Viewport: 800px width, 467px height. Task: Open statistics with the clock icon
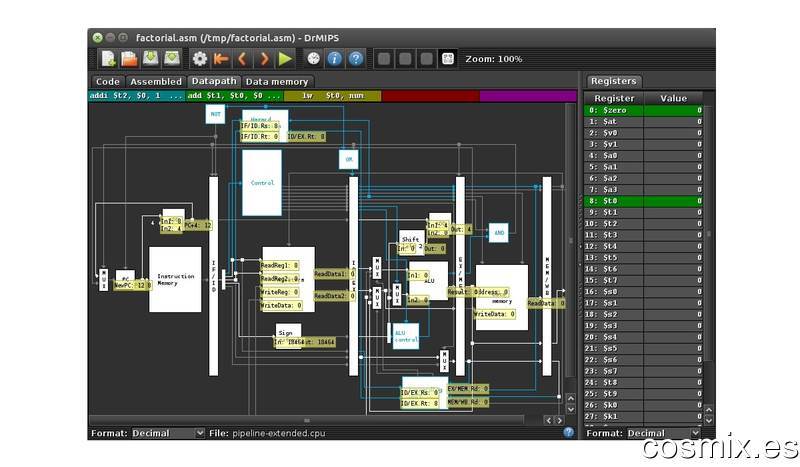coord(313,59)
